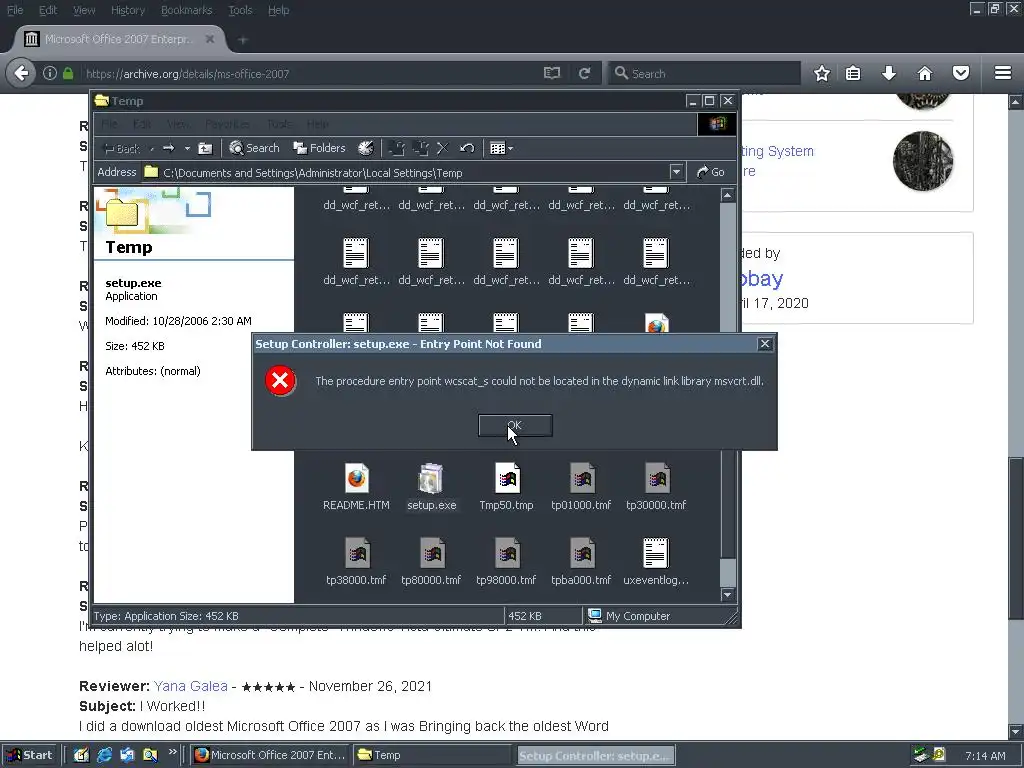Undo last action in Explorer toolbar
This screenshot has width=1024, height=768.
click(x=466, y=149)
